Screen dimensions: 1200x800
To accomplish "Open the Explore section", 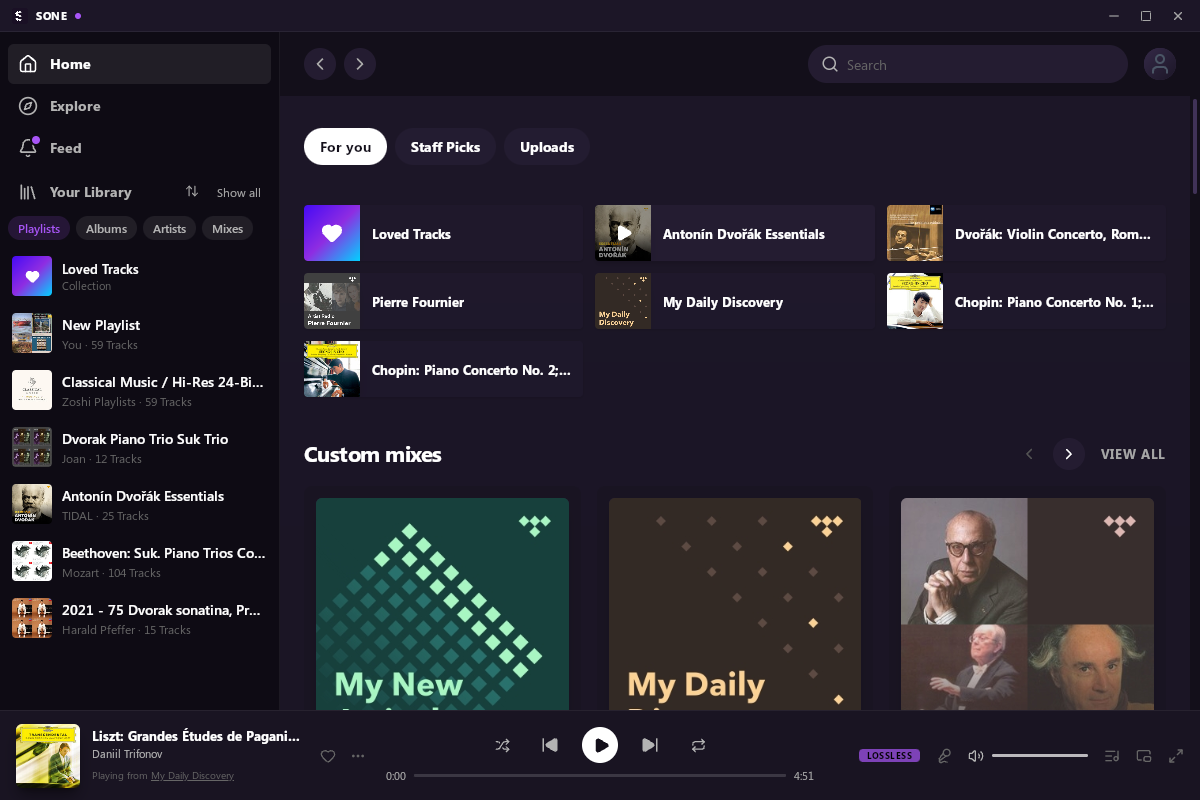I will (x=139, y=106).
